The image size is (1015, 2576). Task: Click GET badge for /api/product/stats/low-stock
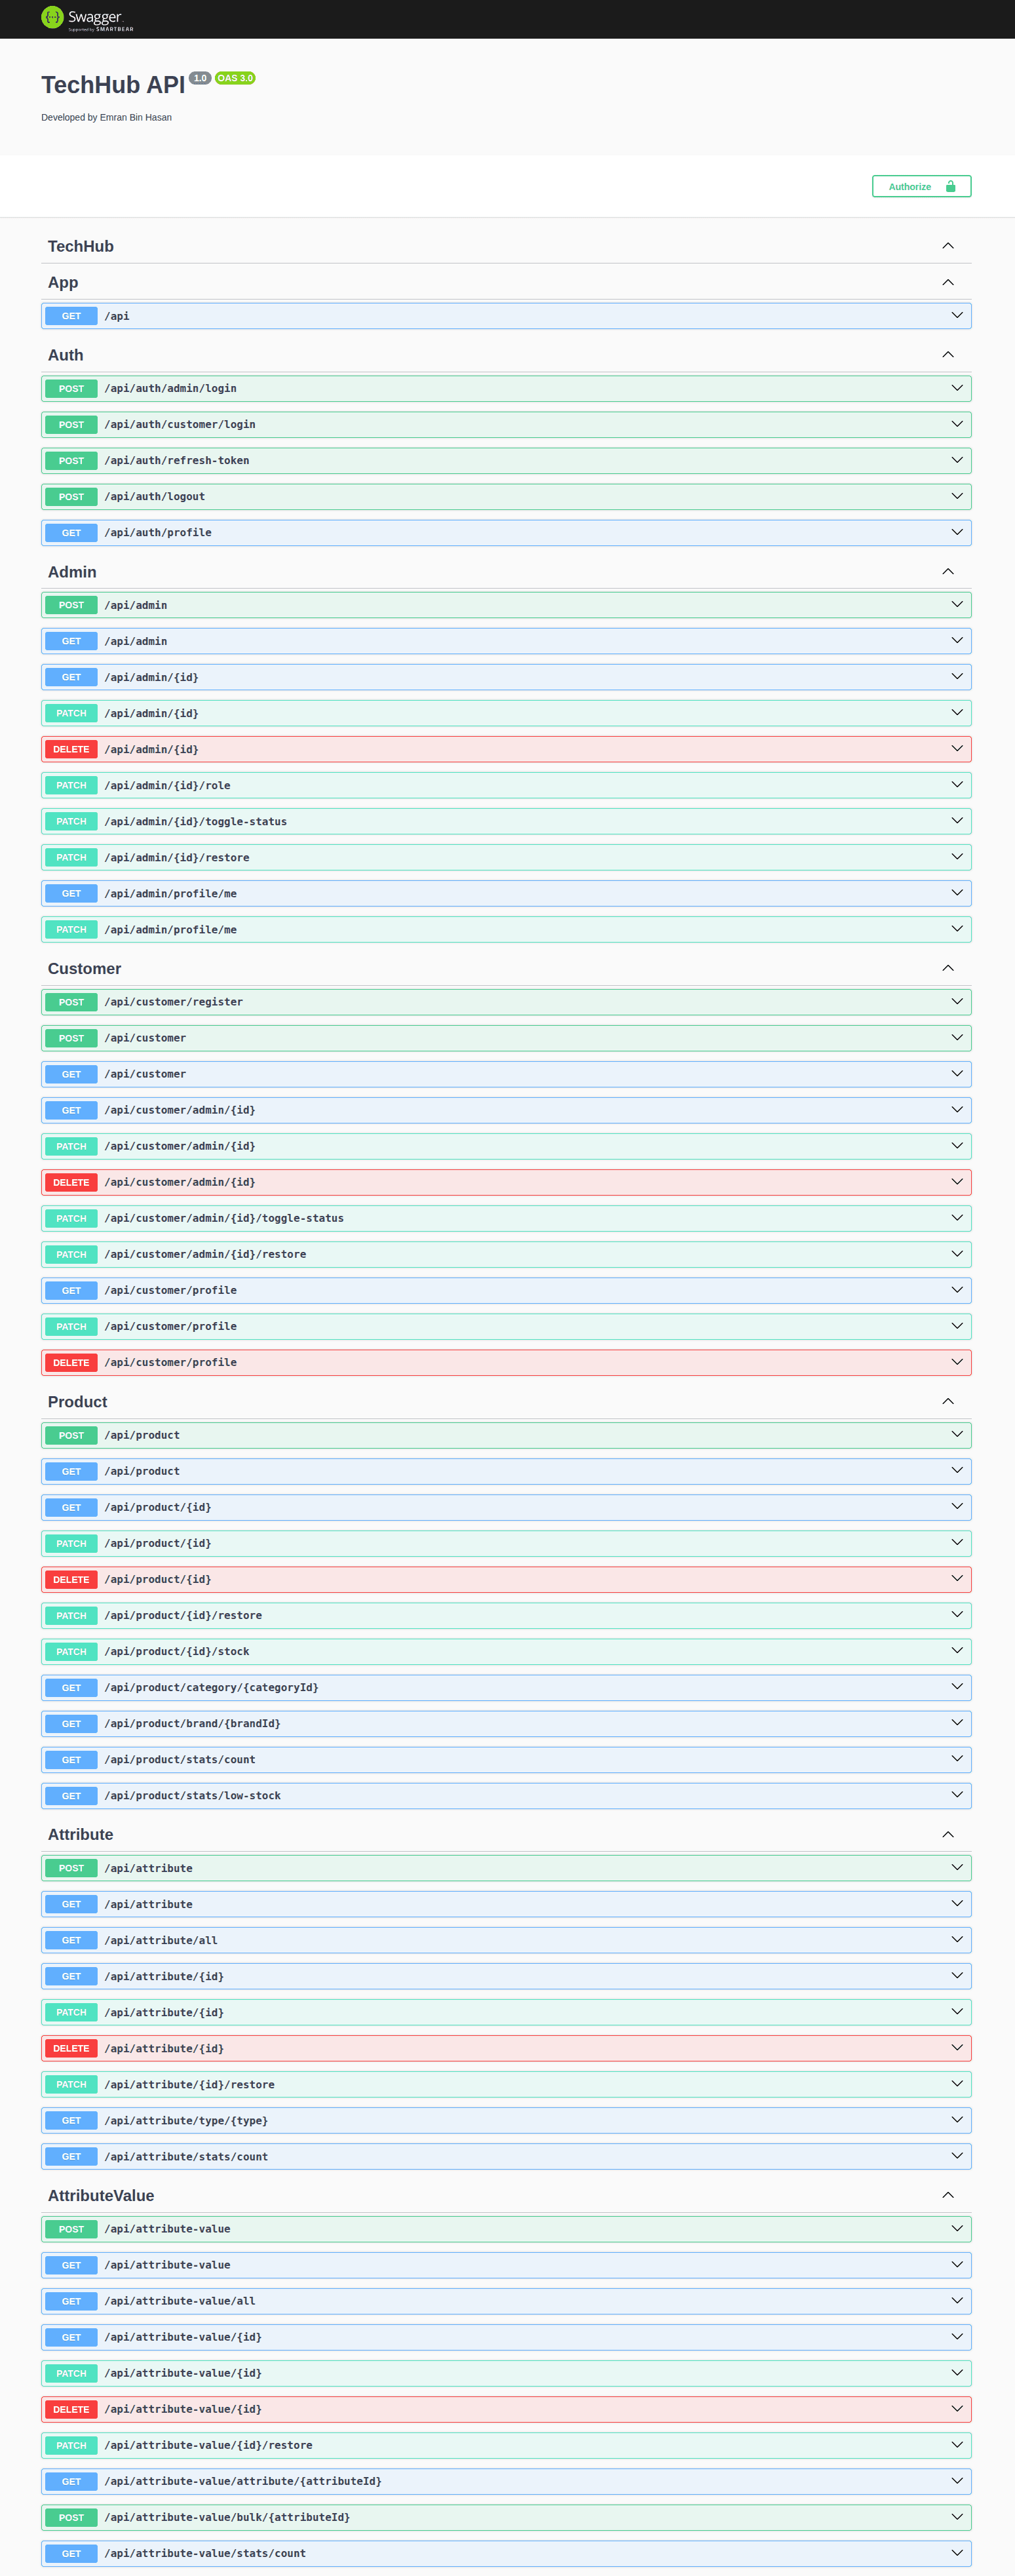pos(71,1796)
